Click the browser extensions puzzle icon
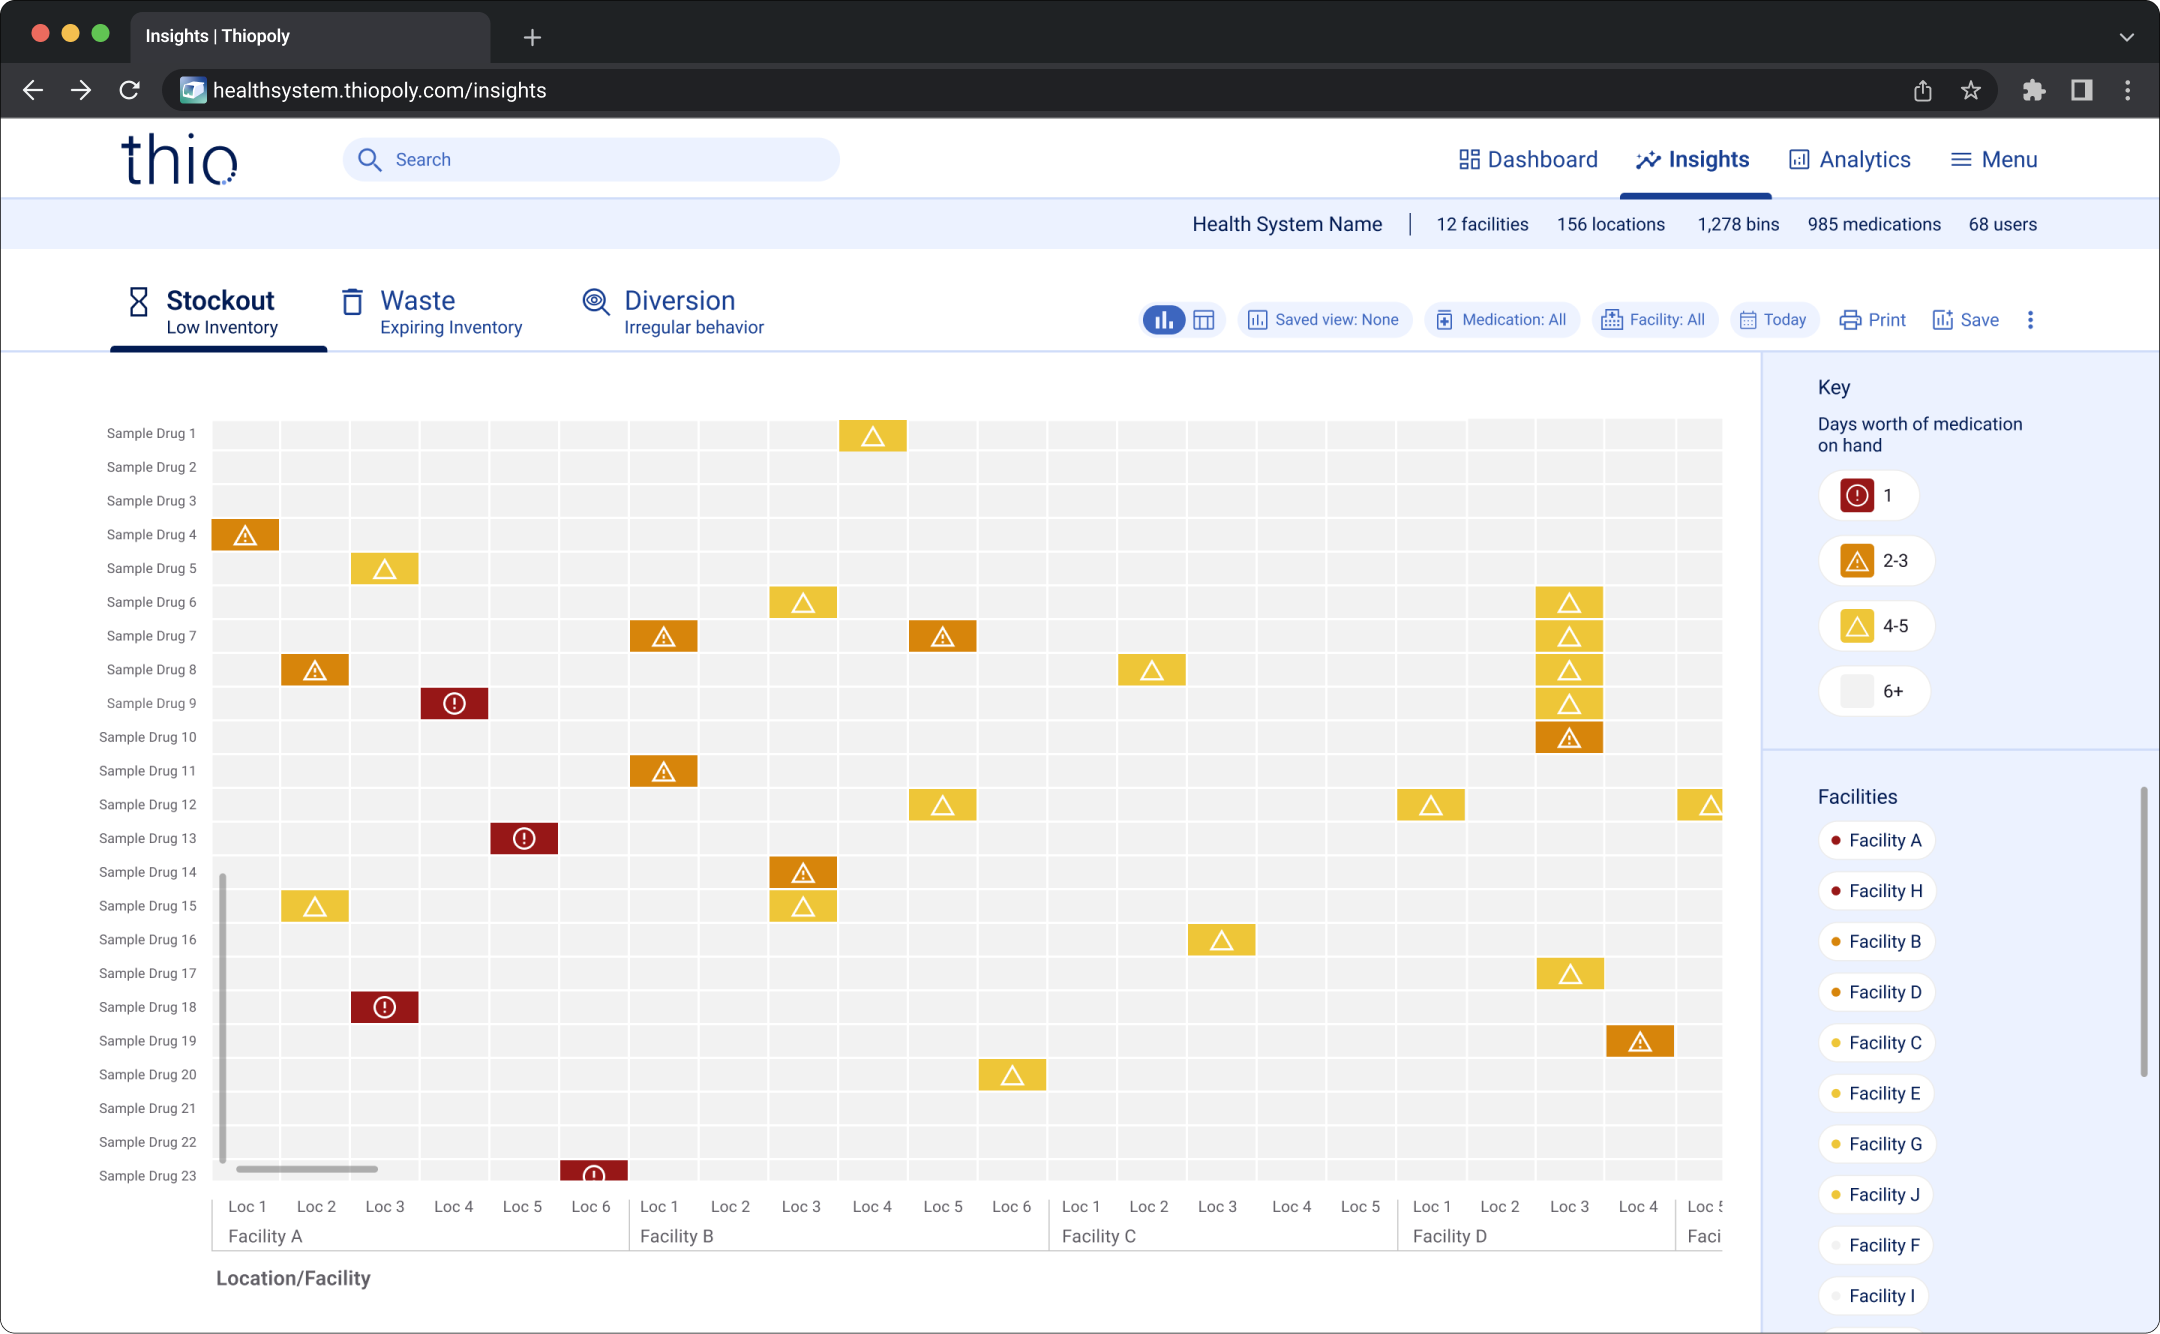The height and width of the screenshot is (1334, 2160). click(x=2033, y=91)
